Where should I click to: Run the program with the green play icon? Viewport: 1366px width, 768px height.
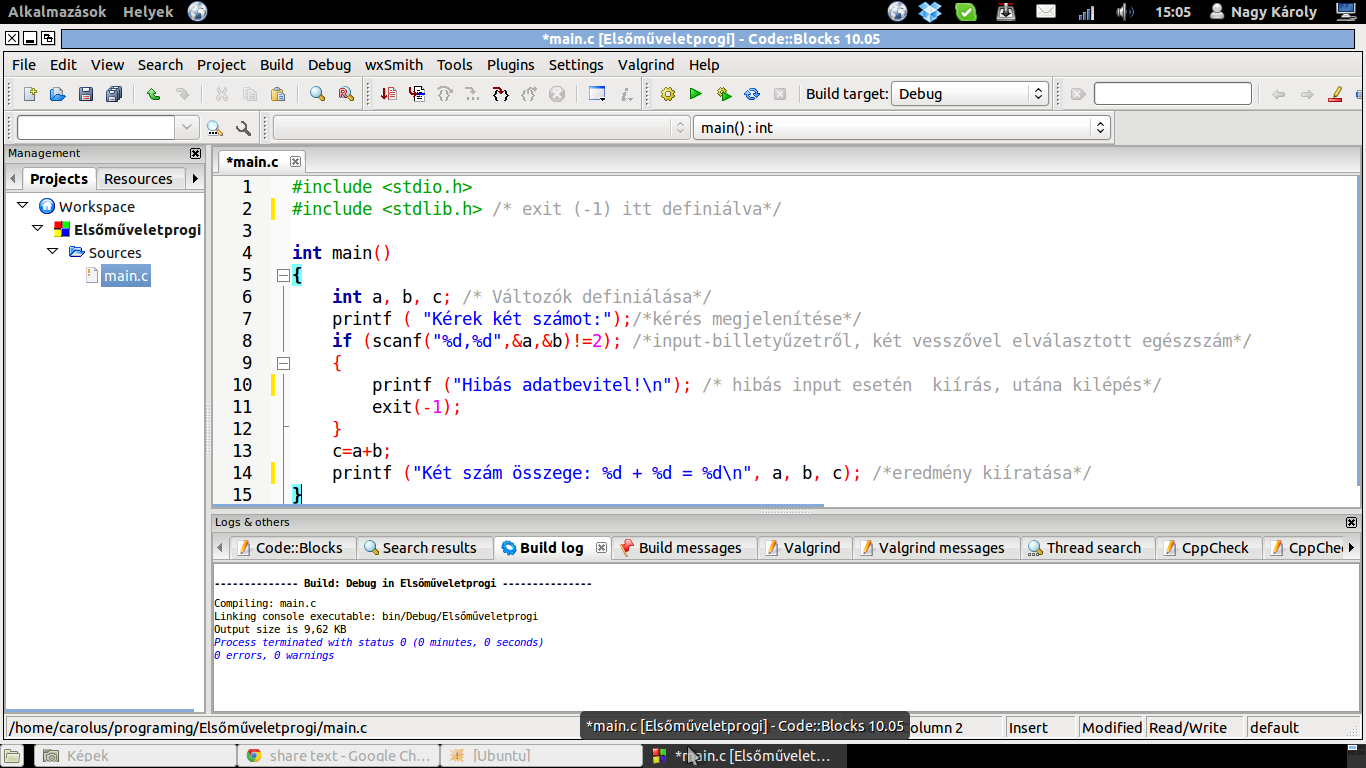click(x=696, y=94)
